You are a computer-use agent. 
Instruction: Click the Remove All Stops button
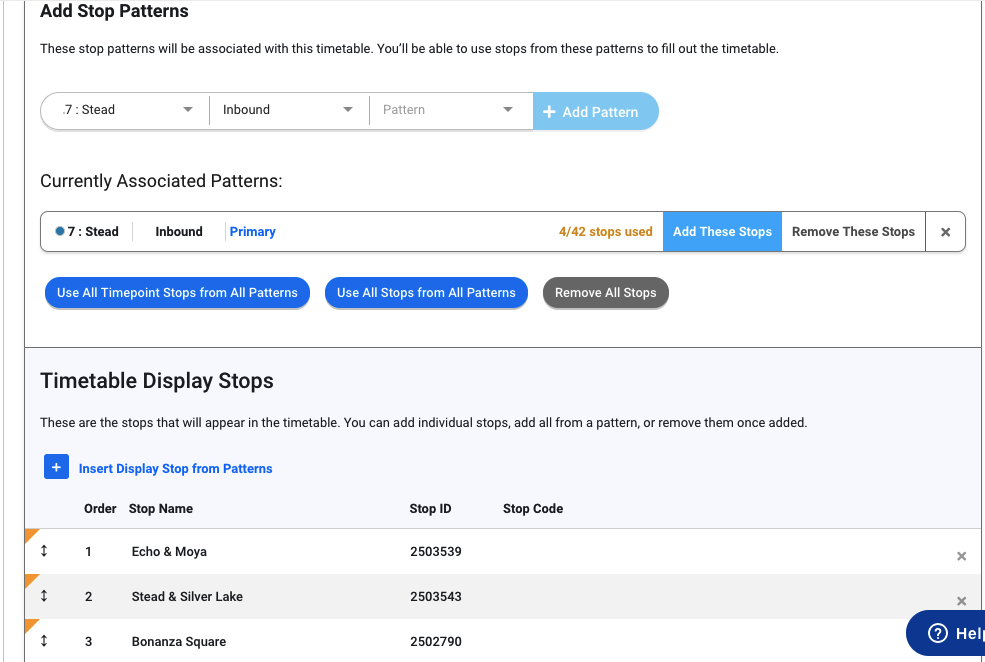point(606,293)
